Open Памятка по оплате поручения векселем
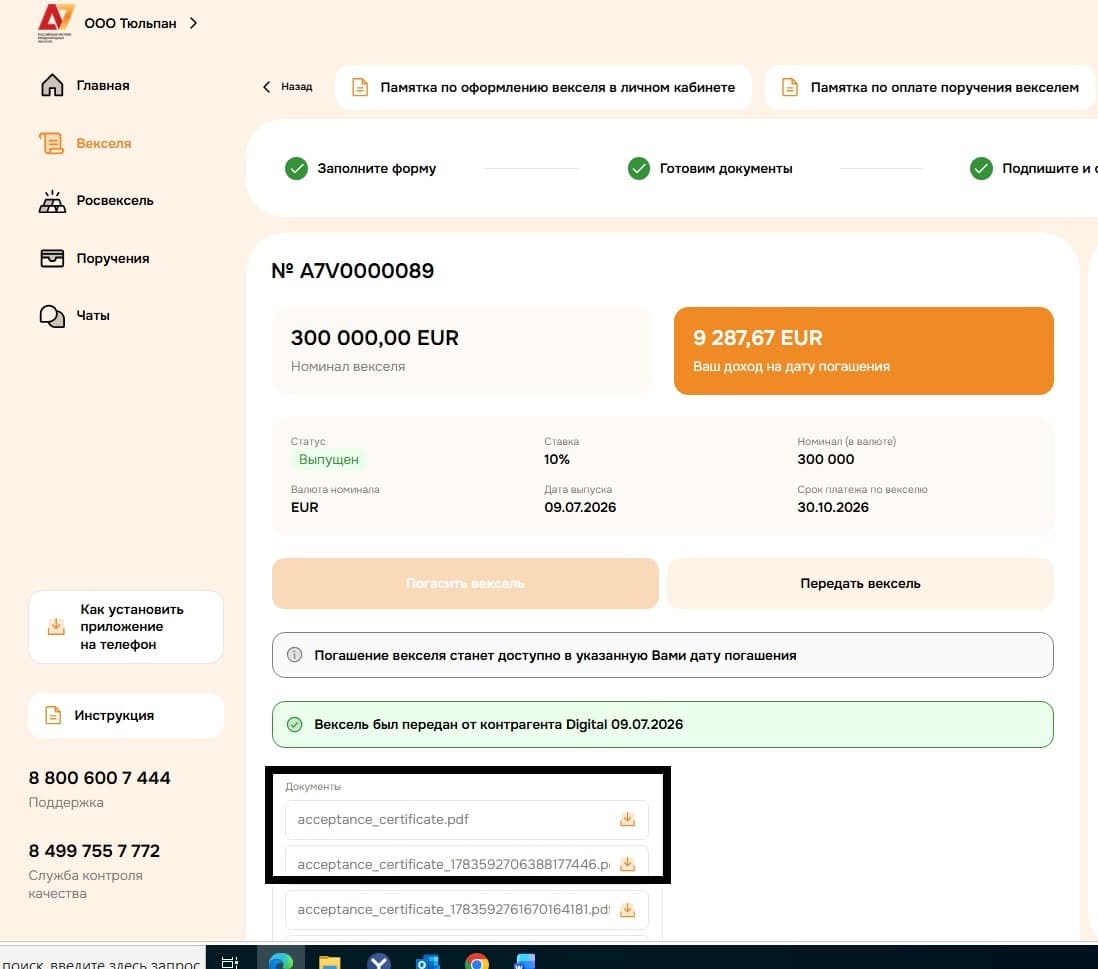 click(930, 88)
